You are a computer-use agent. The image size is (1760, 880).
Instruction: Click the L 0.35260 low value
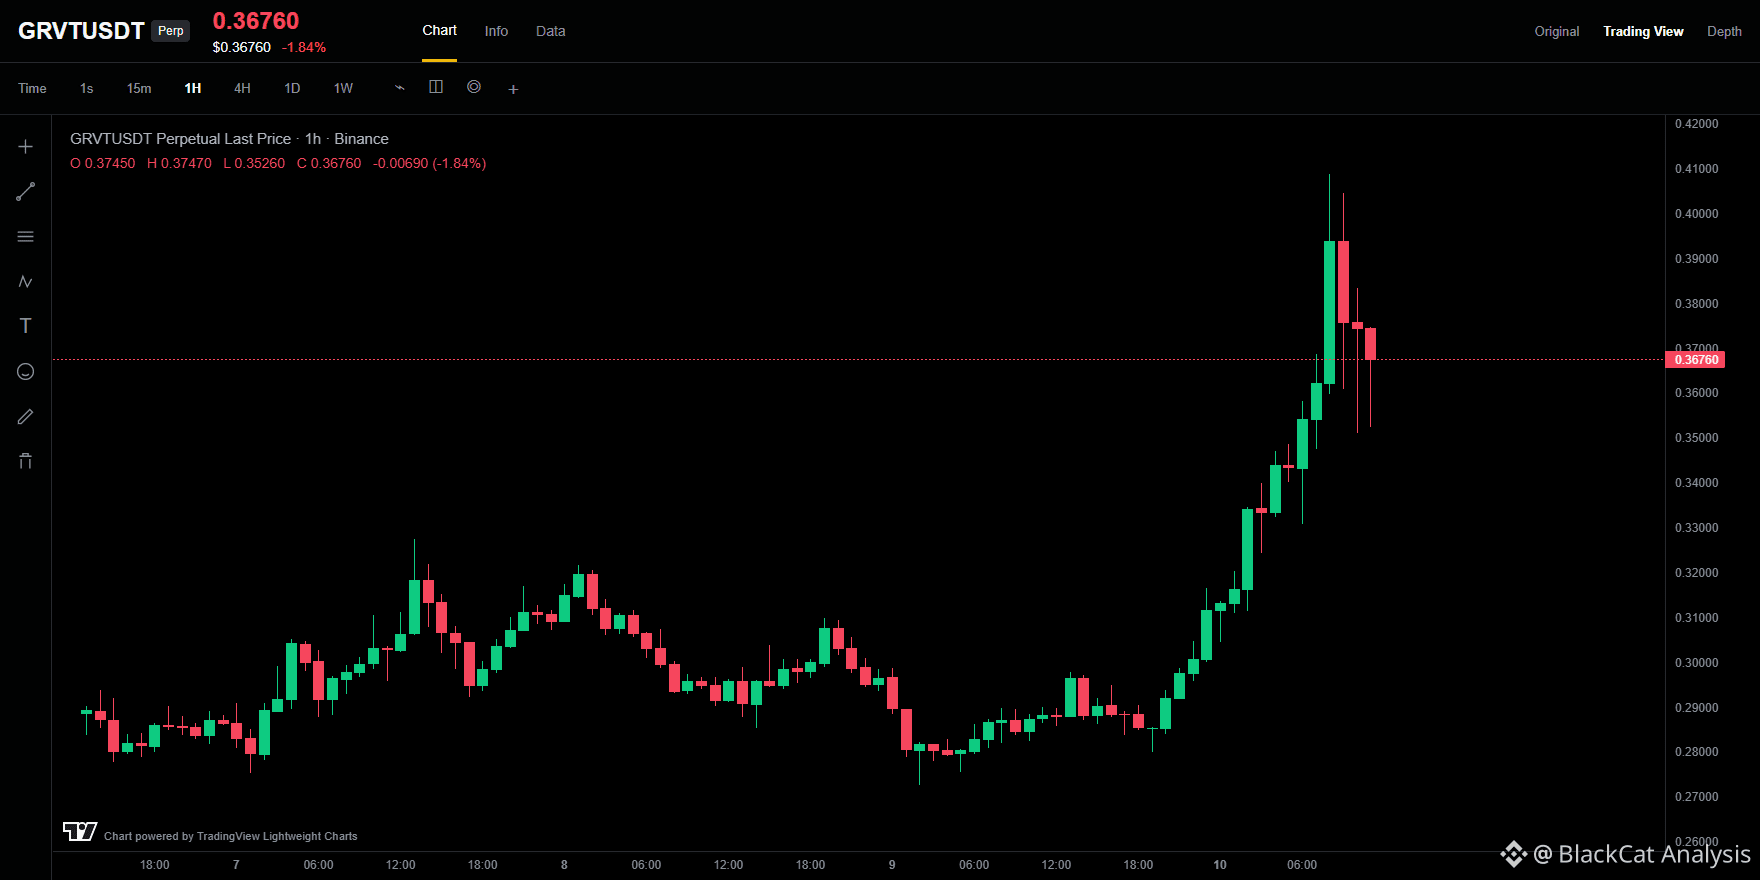254,163
